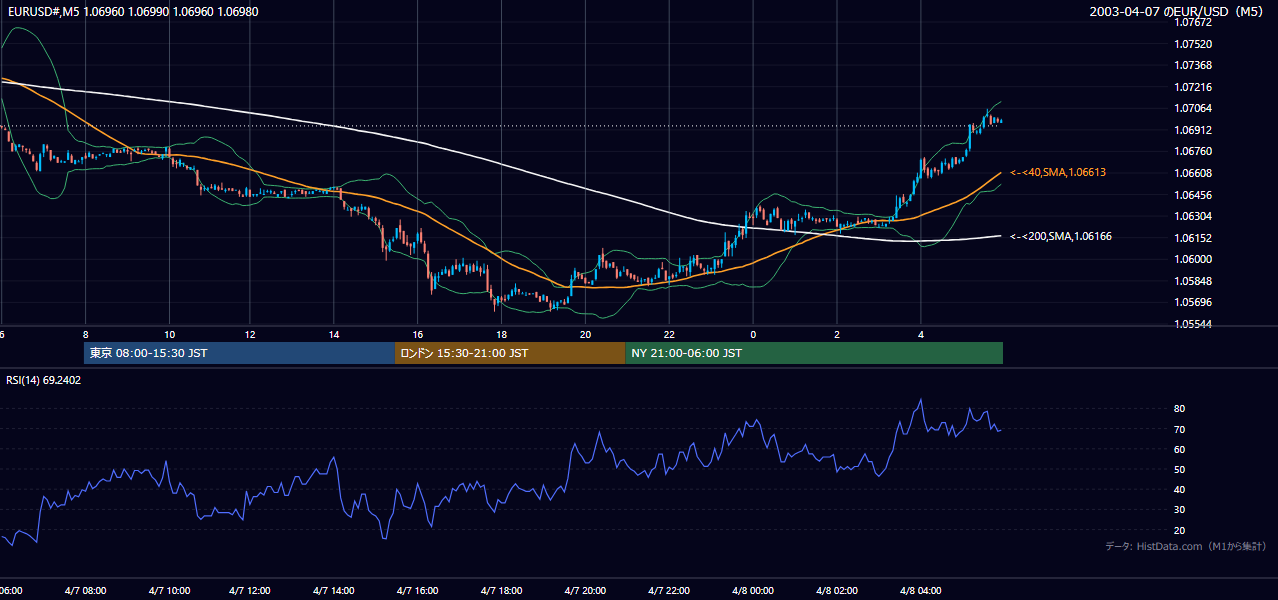Click the 4/7 22:00 date label
The image size is (1278, 600).
click(x=670, y=591)
